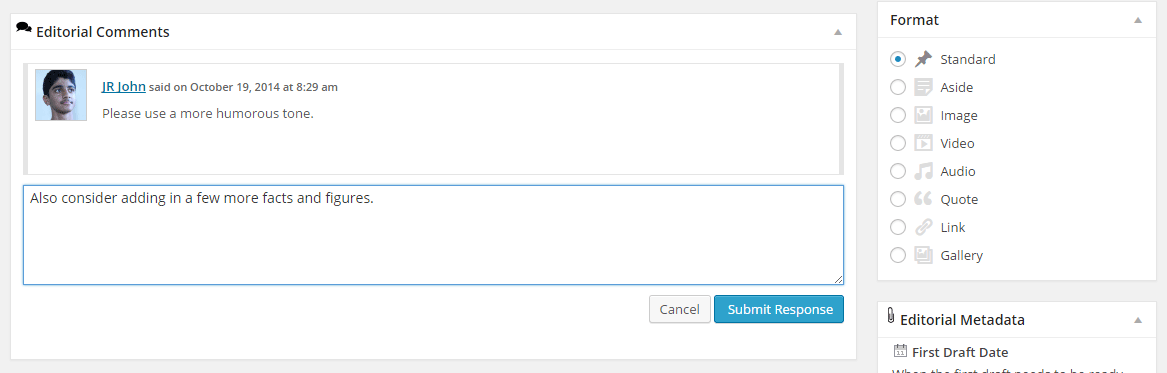Collapse the Format panel with arrow
The height and width of the screenshot is (373, 1167).
pyautogui.click(x=1137, y=20)
